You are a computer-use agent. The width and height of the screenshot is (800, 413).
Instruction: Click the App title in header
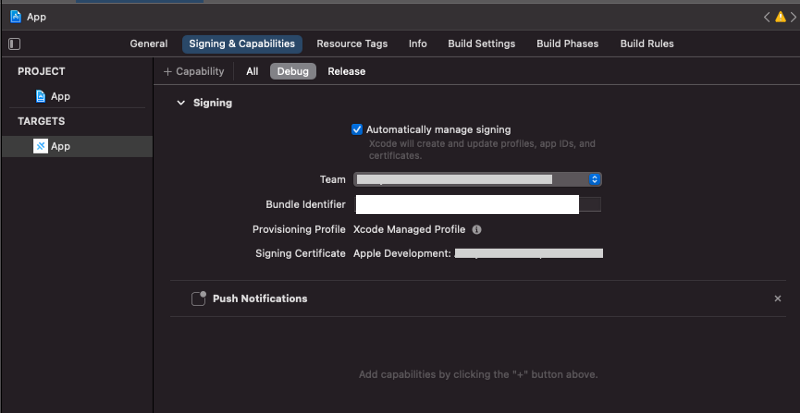37,17
